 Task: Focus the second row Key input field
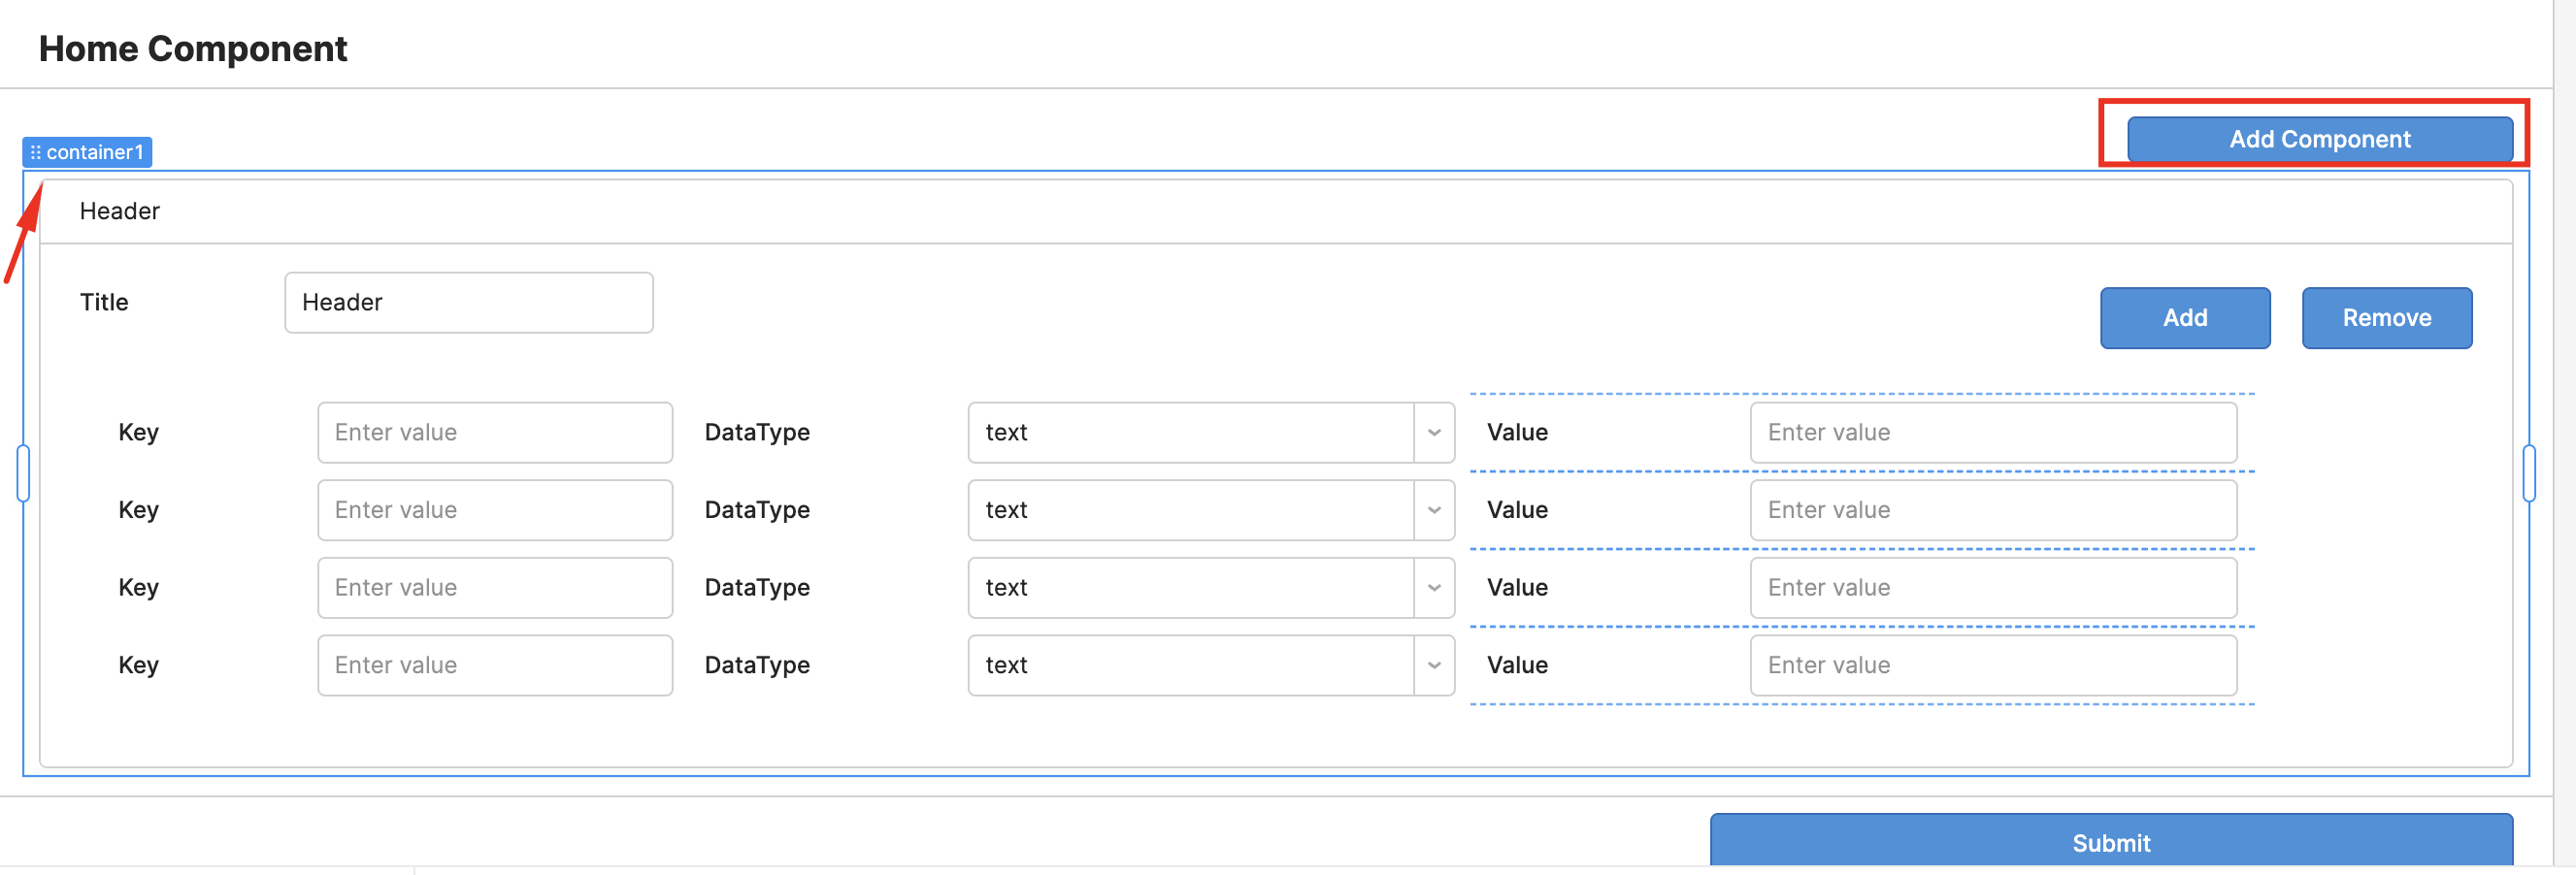(x=494, y=510)
